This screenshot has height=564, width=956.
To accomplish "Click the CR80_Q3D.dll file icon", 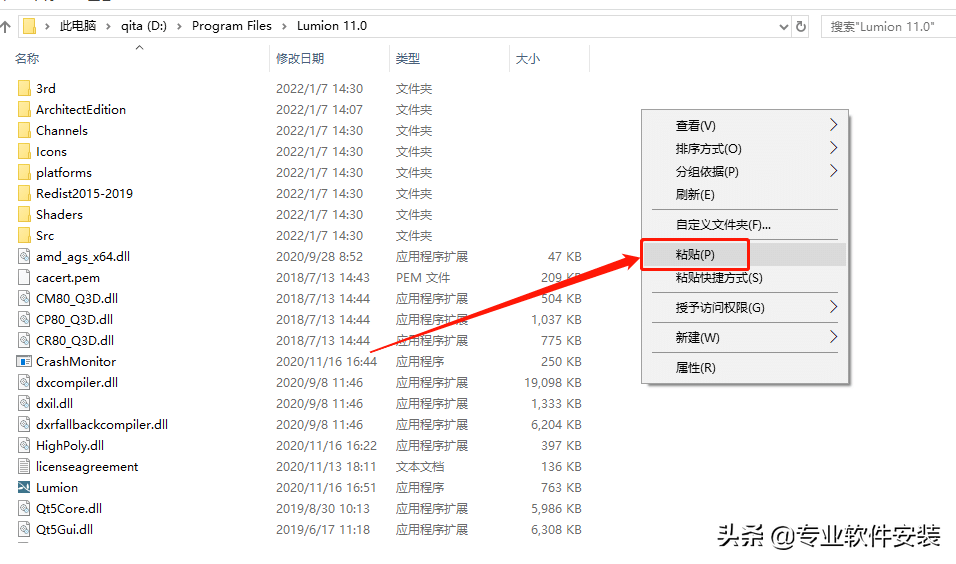I will coord(24,340).
